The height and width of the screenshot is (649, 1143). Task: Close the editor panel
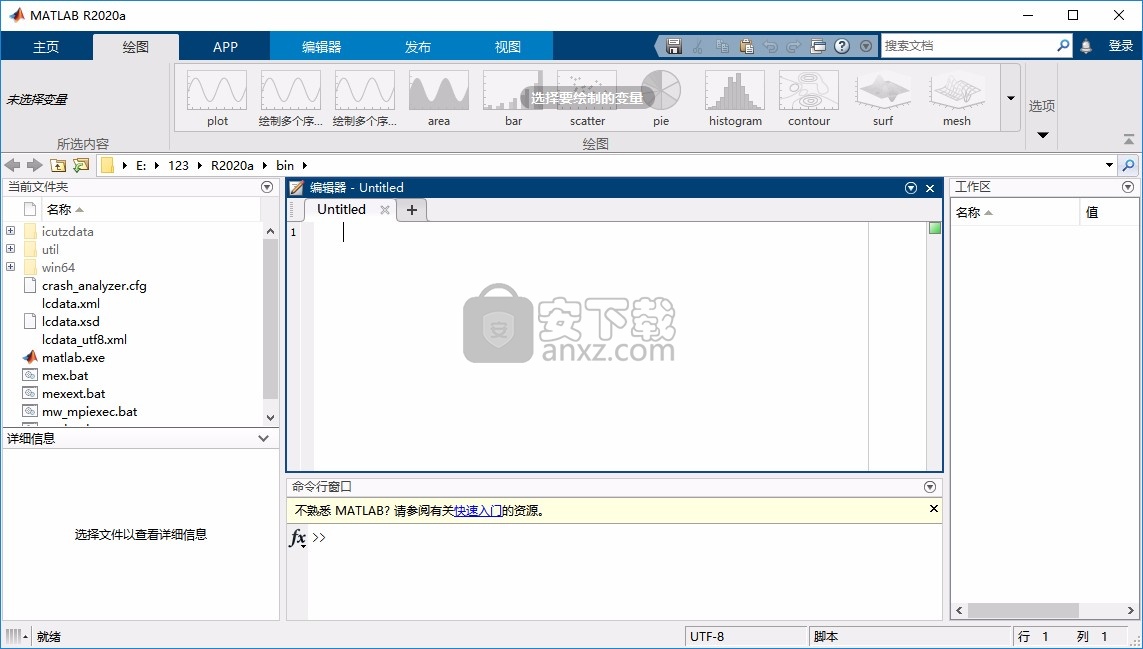click(x=930, y=188)
